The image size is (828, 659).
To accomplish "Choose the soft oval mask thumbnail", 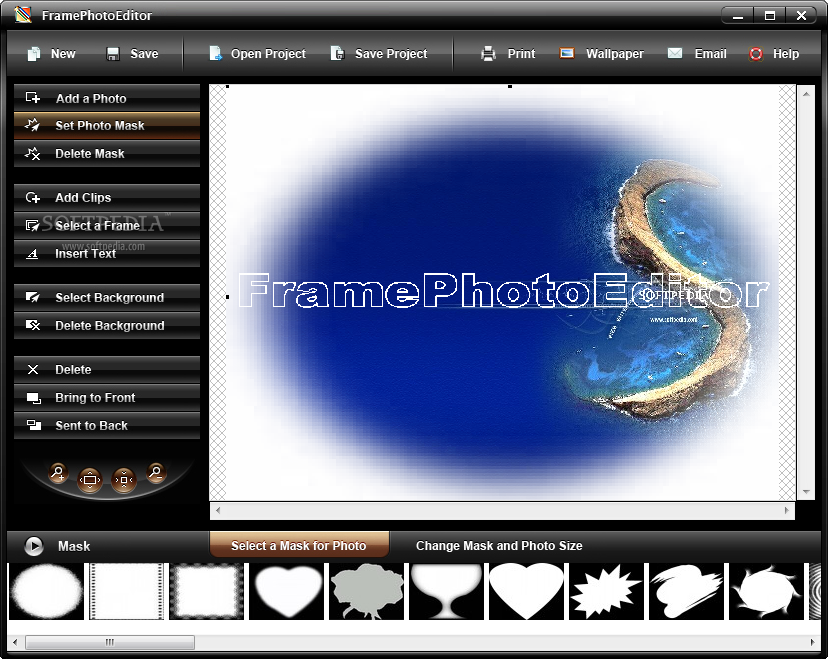I will [46, 591].
